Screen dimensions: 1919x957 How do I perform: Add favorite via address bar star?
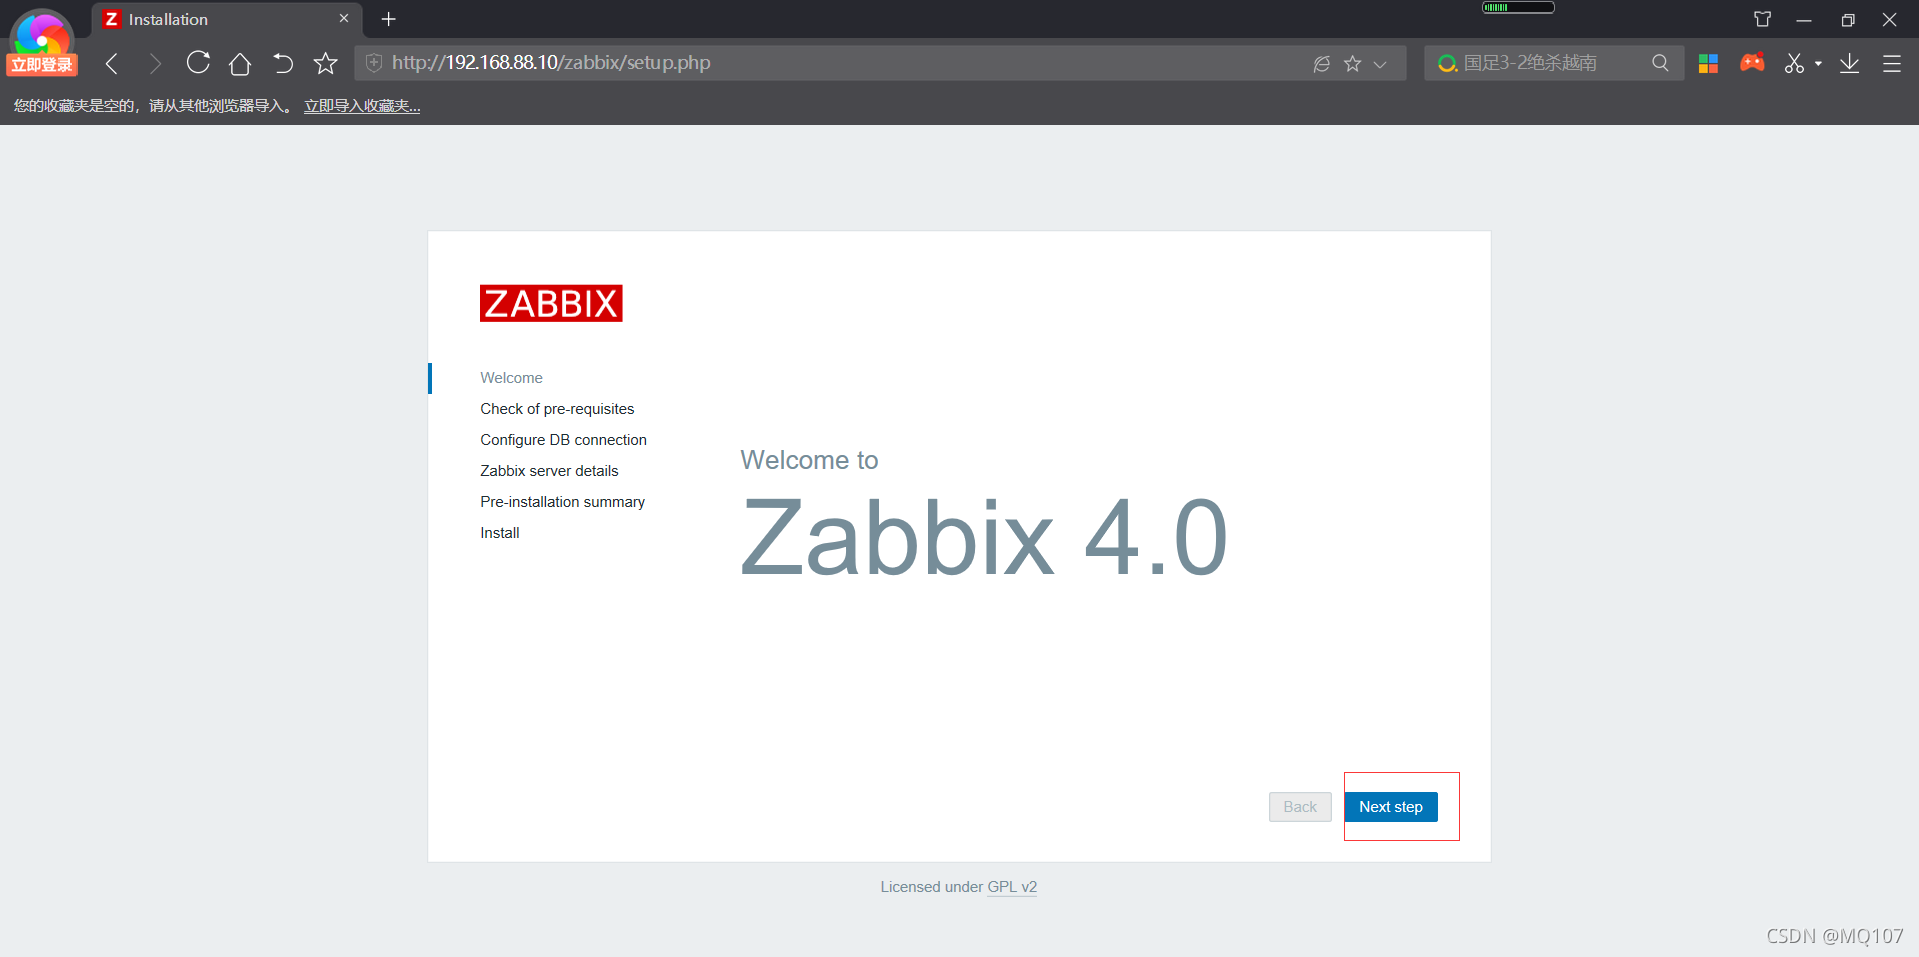click(x=1352, y=63)
